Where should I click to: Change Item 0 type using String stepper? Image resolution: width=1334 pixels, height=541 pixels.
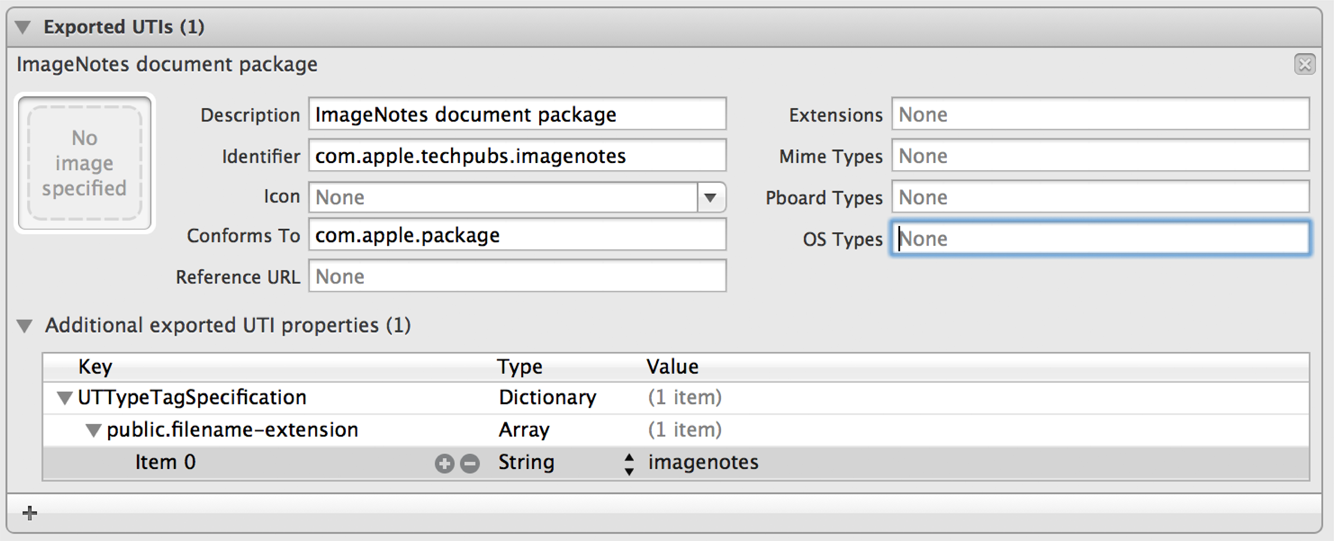(629, 463)
